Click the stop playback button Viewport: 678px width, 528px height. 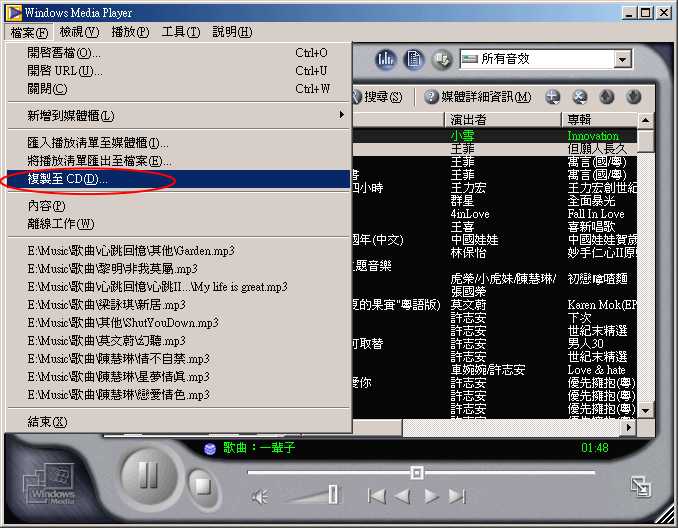[x=202, y=486]
